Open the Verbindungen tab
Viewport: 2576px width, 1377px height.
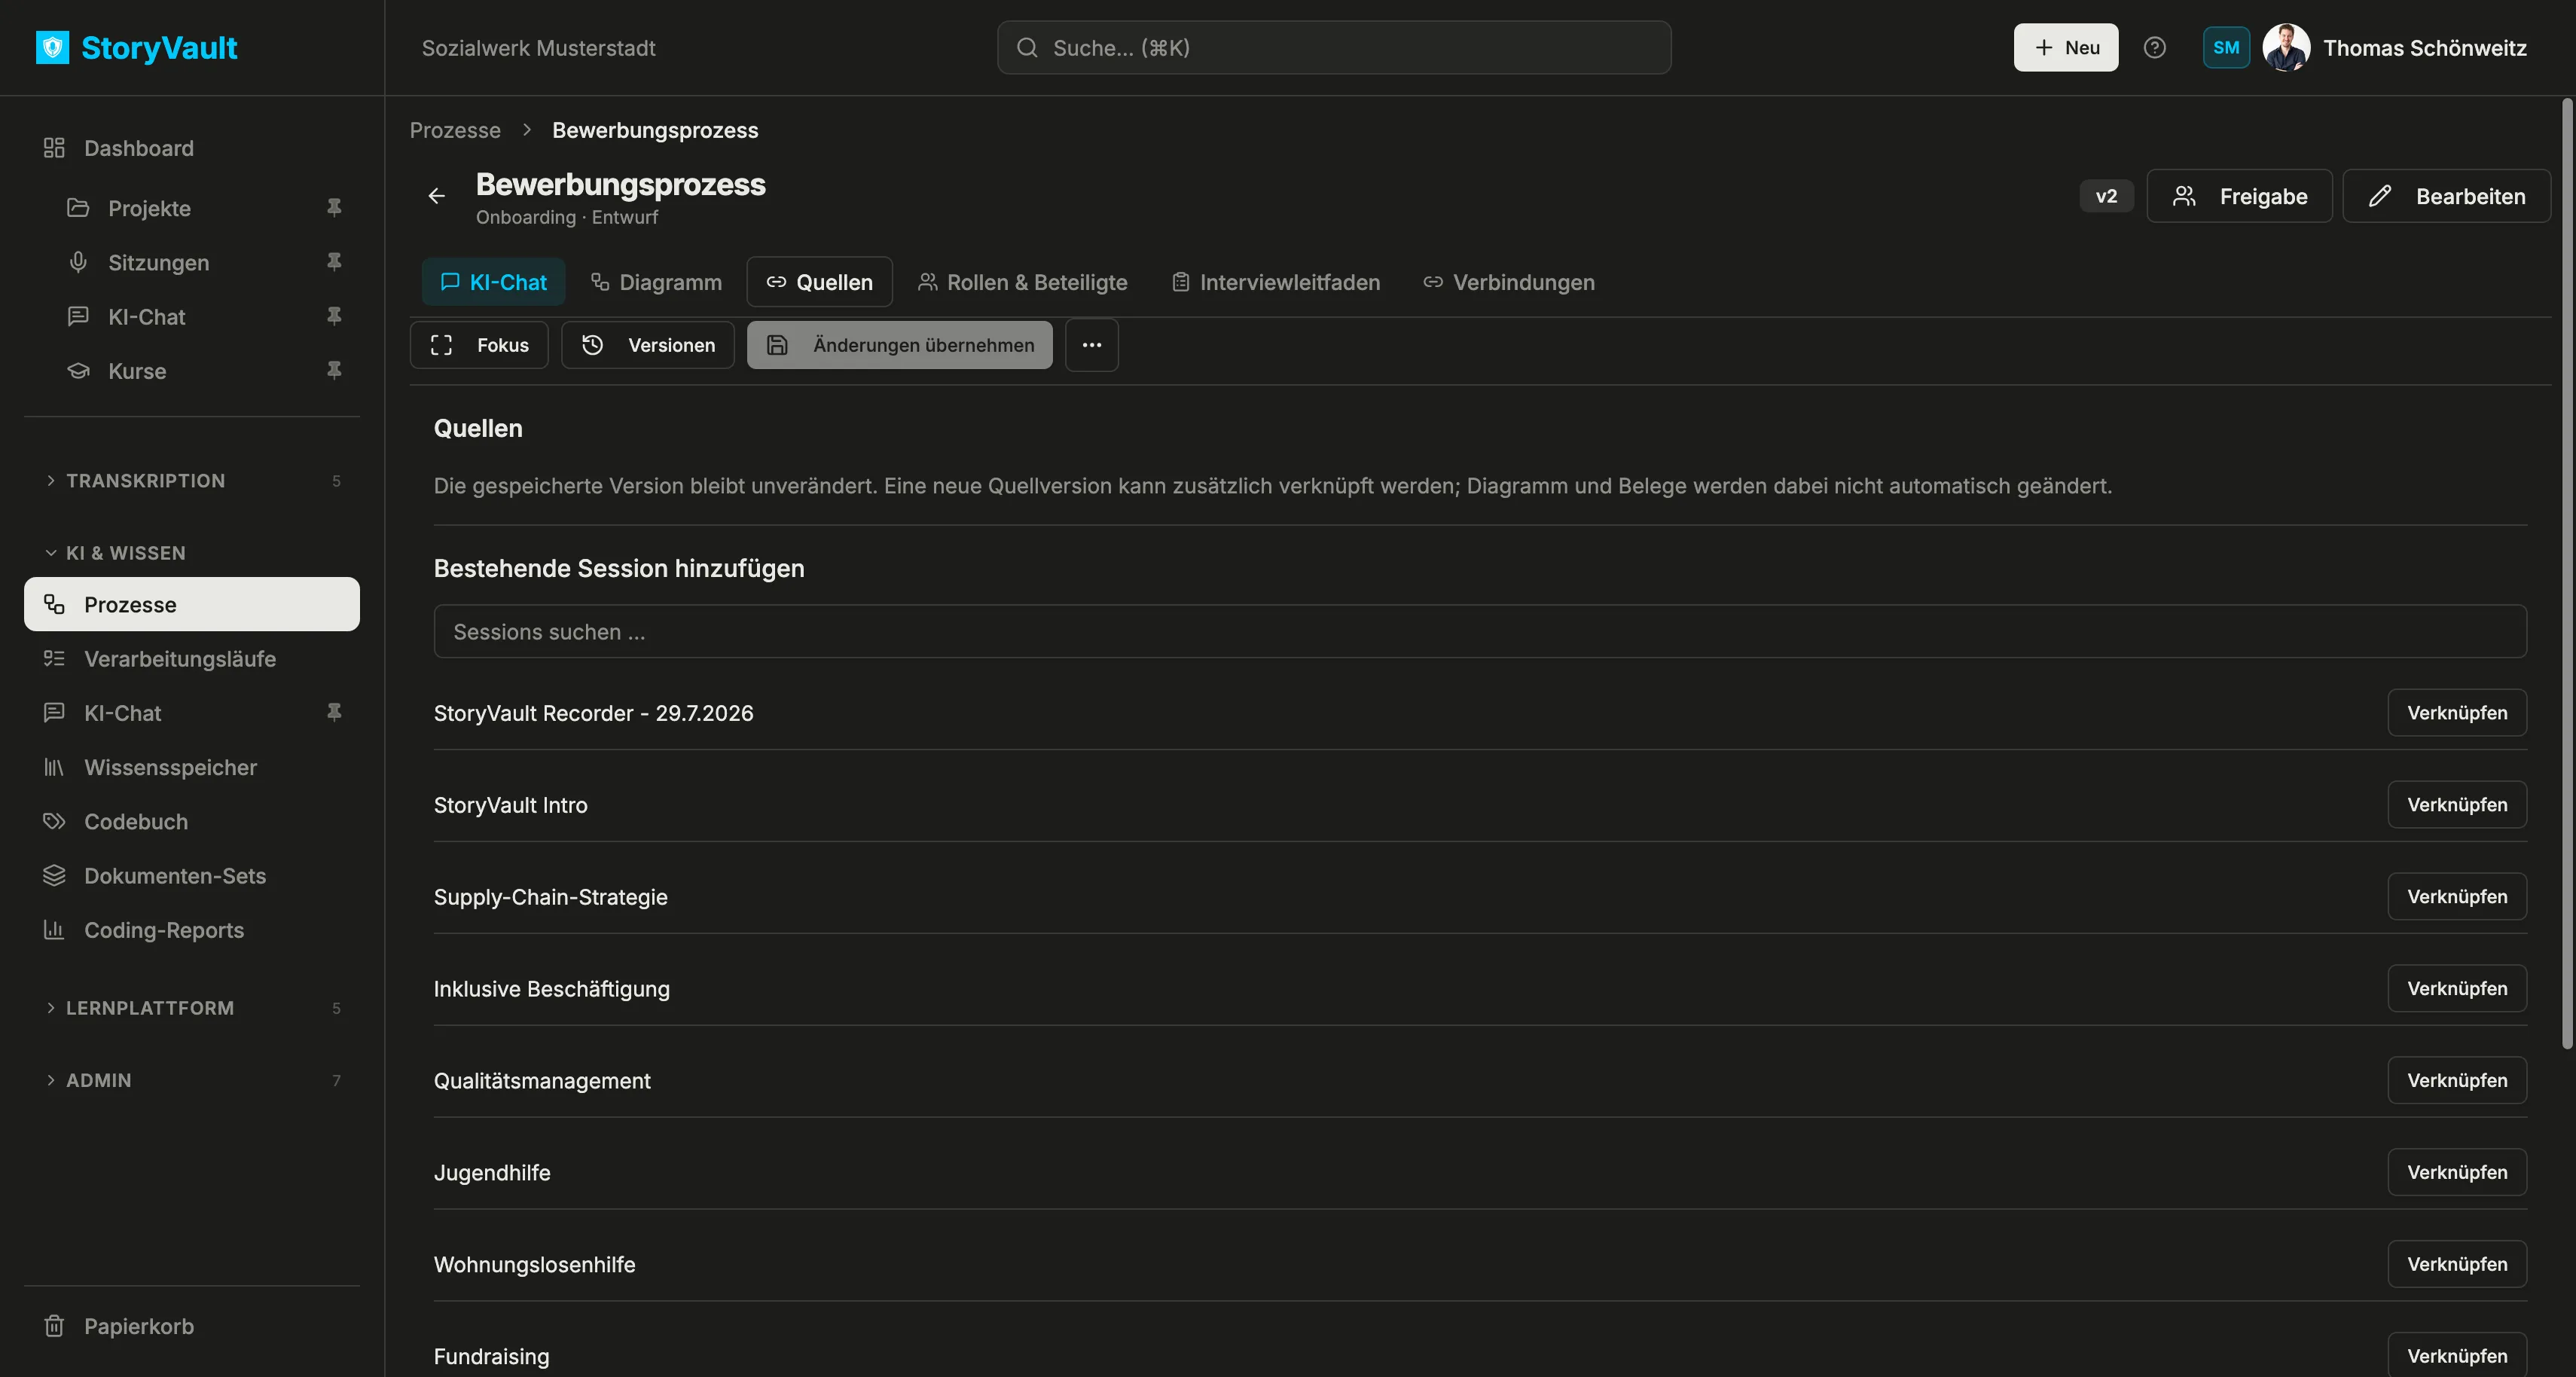(1509, 282)
